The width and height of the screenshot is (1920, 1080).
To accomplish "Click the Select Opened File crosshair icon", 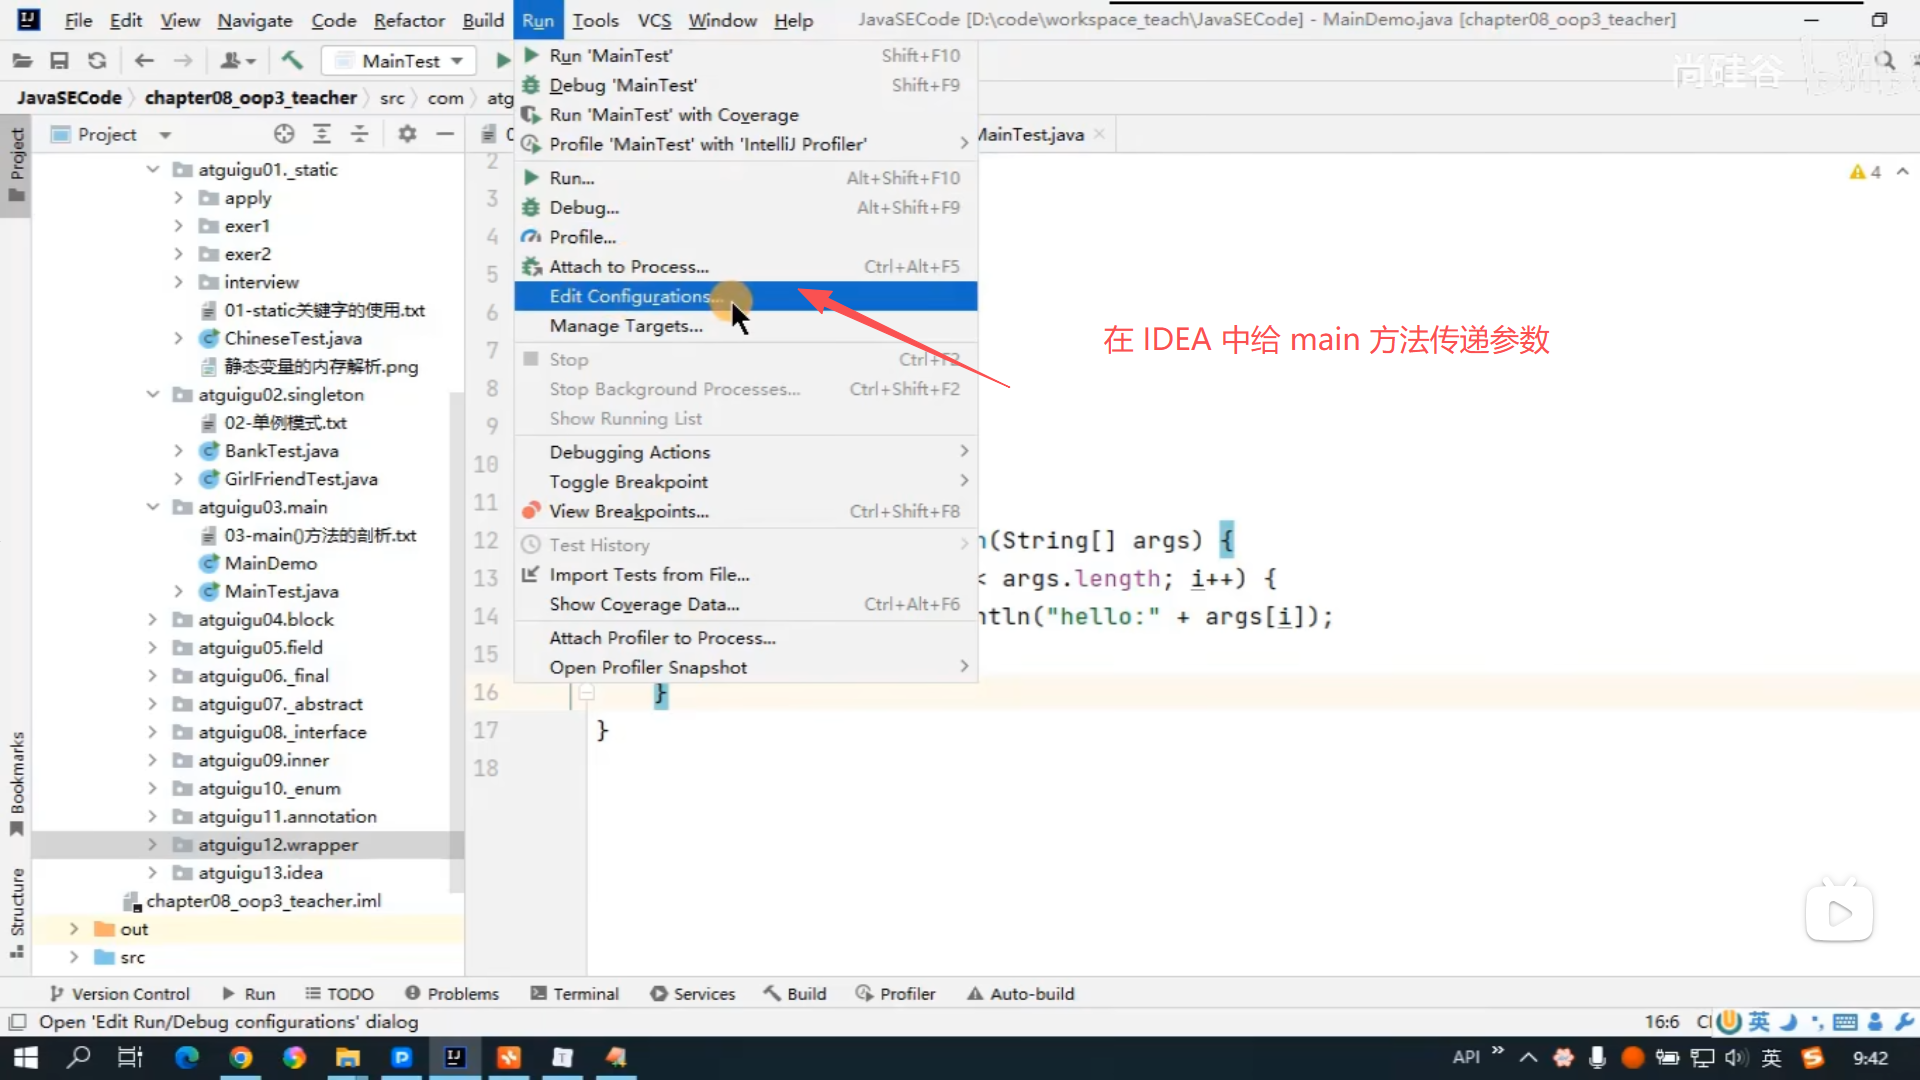I will coord(284,134).
